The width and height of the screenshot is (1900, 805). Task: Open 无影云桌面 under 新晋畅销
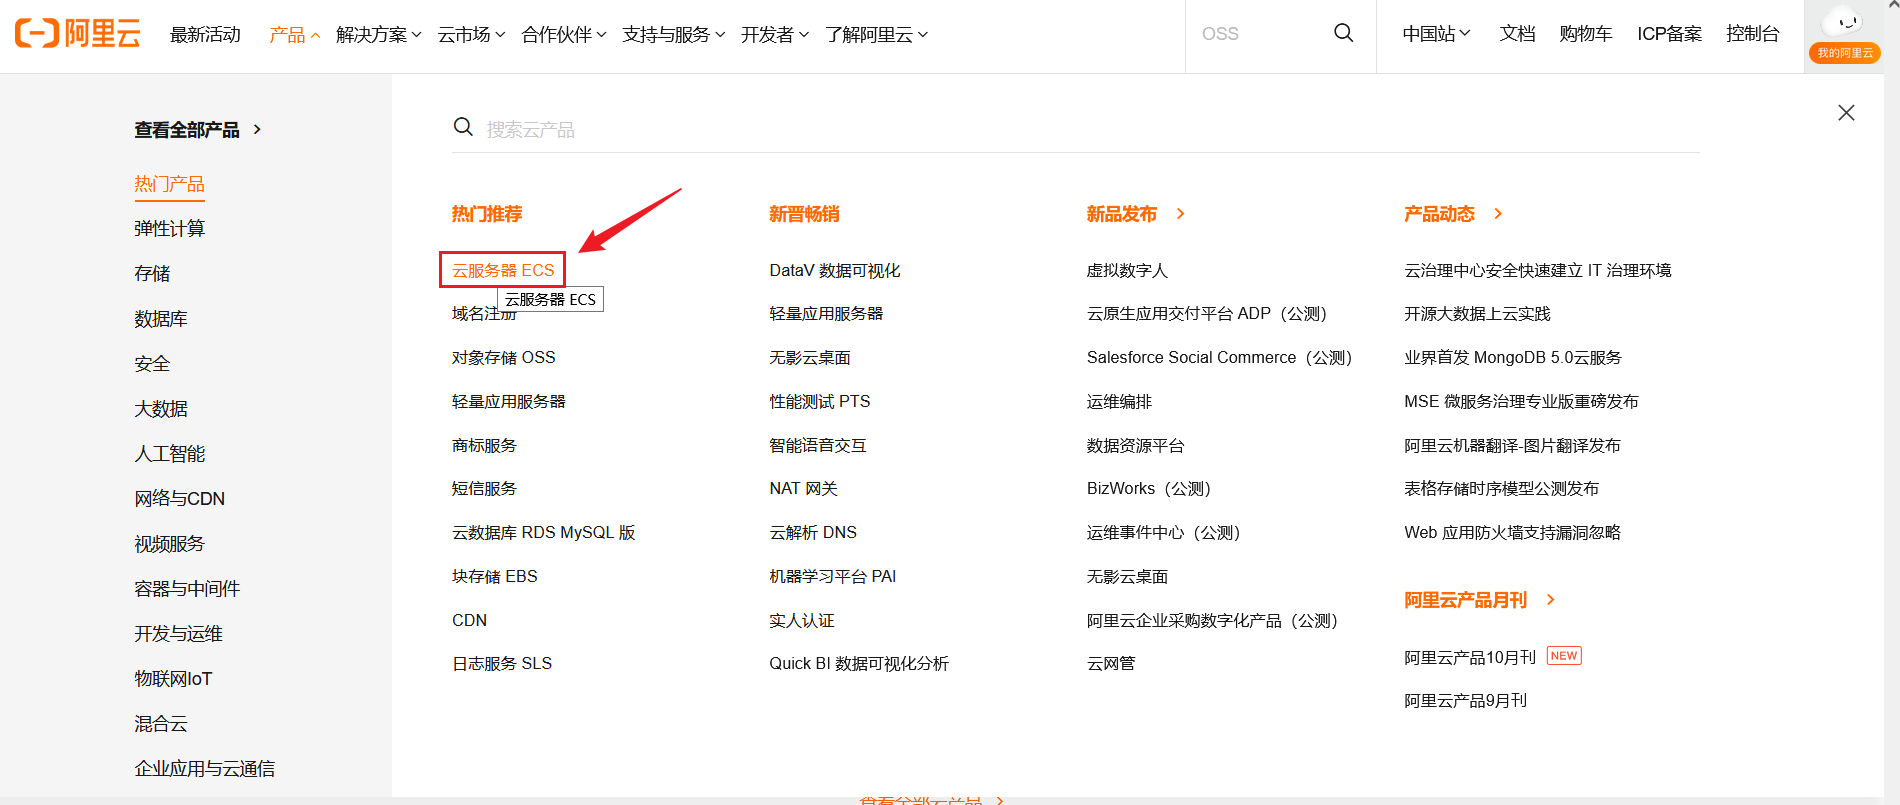pos(809,357)
